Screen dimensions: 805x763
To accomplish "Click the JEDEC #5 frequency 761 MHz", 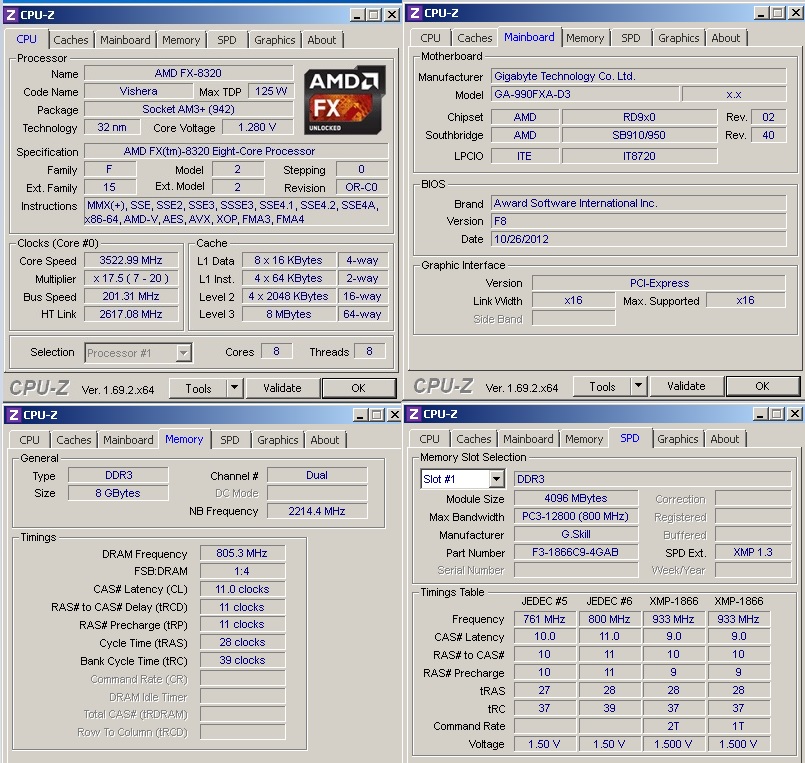I will click(x=544, y=619).
